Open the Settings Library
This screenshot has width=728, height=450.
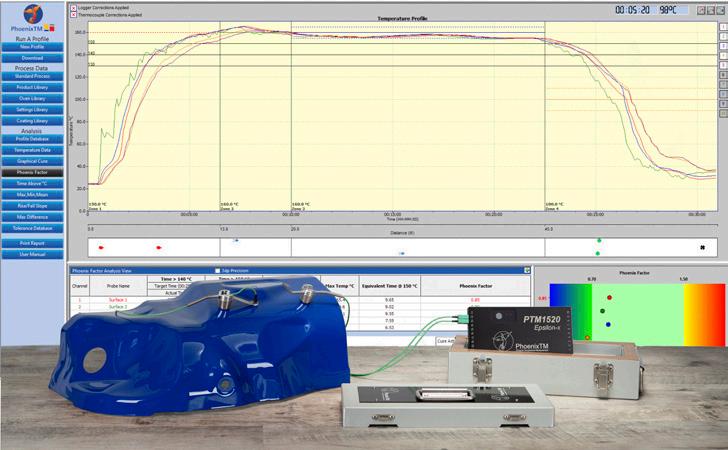32,110
